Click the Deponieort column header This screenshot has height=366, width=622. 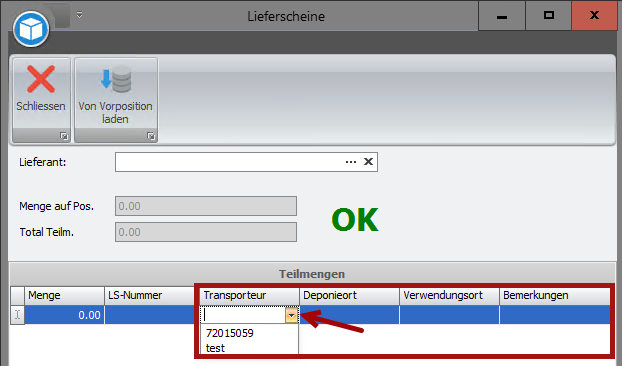click(x=349, y=295)
